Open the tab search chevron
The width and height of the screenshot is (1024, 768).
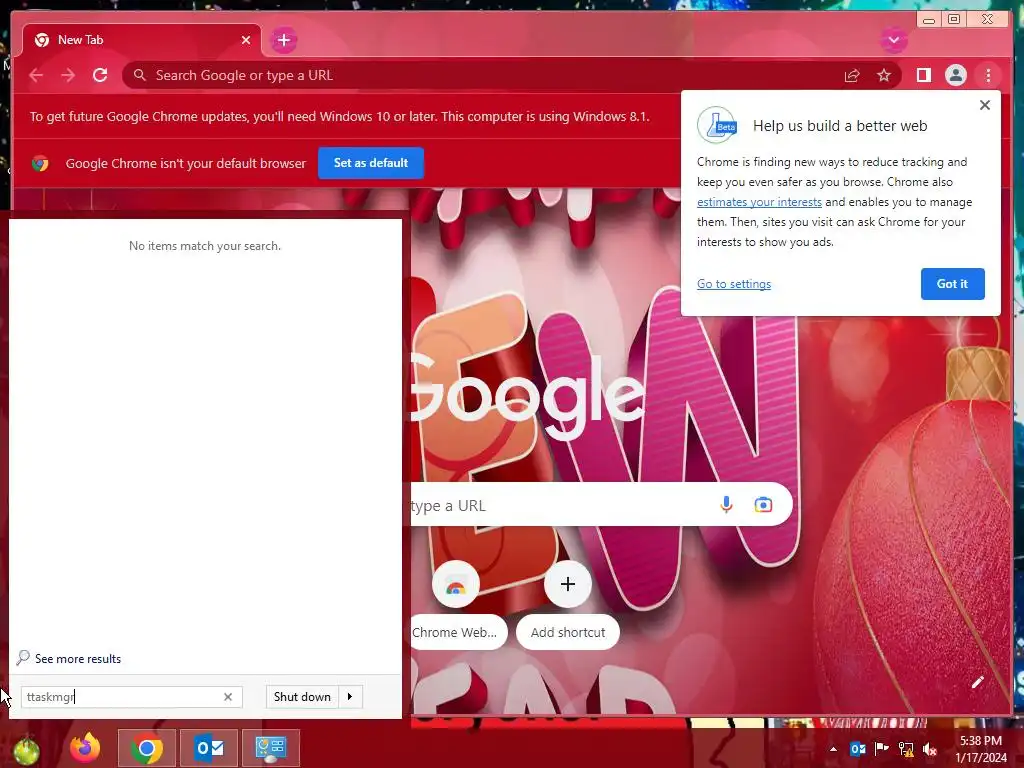[893, 40]
